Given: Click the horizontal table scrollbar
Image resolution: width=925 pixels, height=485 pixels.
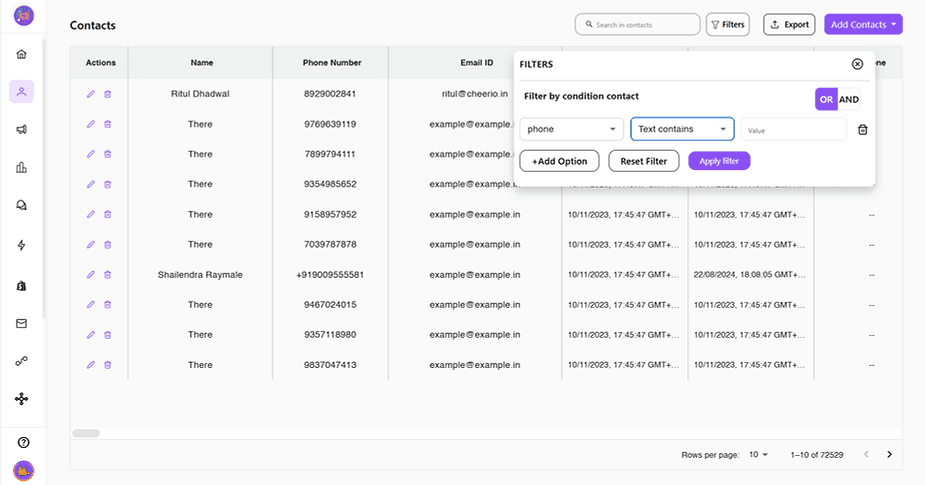Looking at the screenshot, I should (86, 433).
